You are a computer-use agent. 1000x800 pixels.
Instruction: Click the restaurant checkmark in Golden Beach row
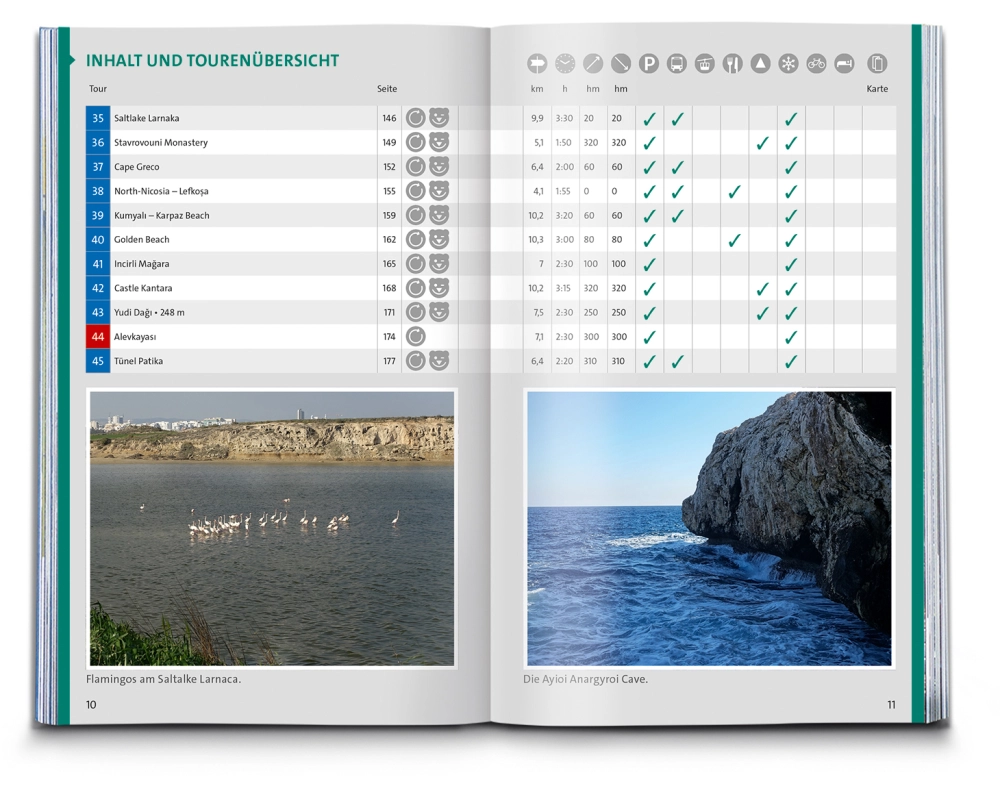734,240
